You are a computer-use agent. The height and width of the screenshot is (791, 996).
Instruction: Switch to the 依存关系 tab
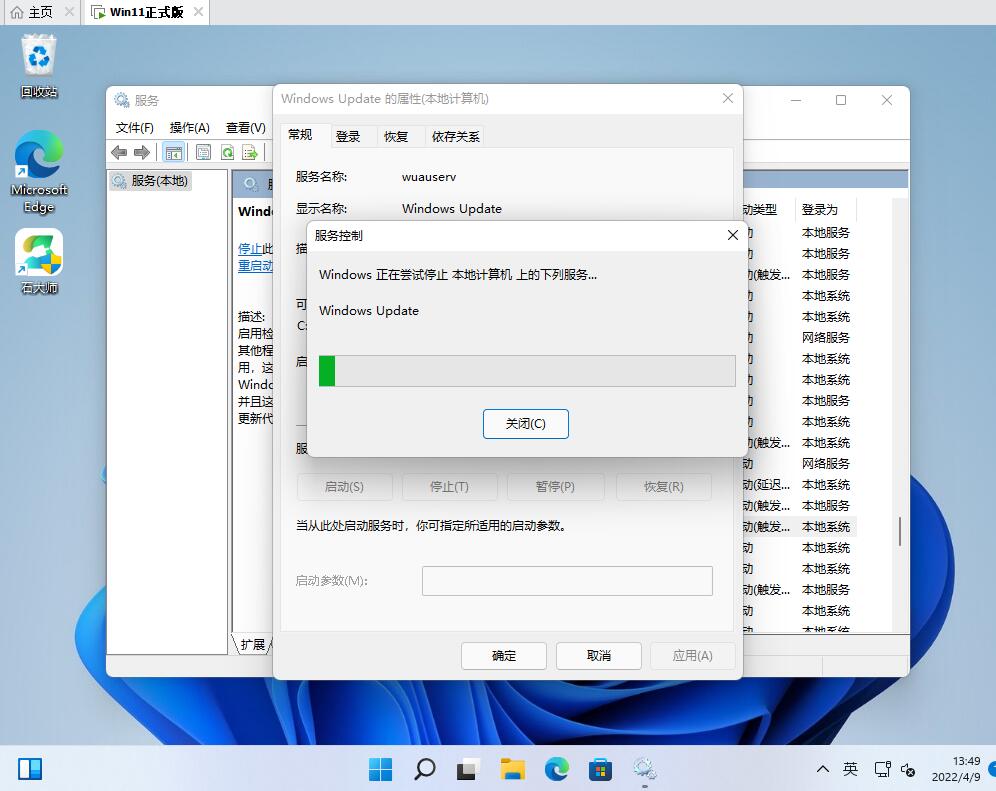click(x=455, y=135)
